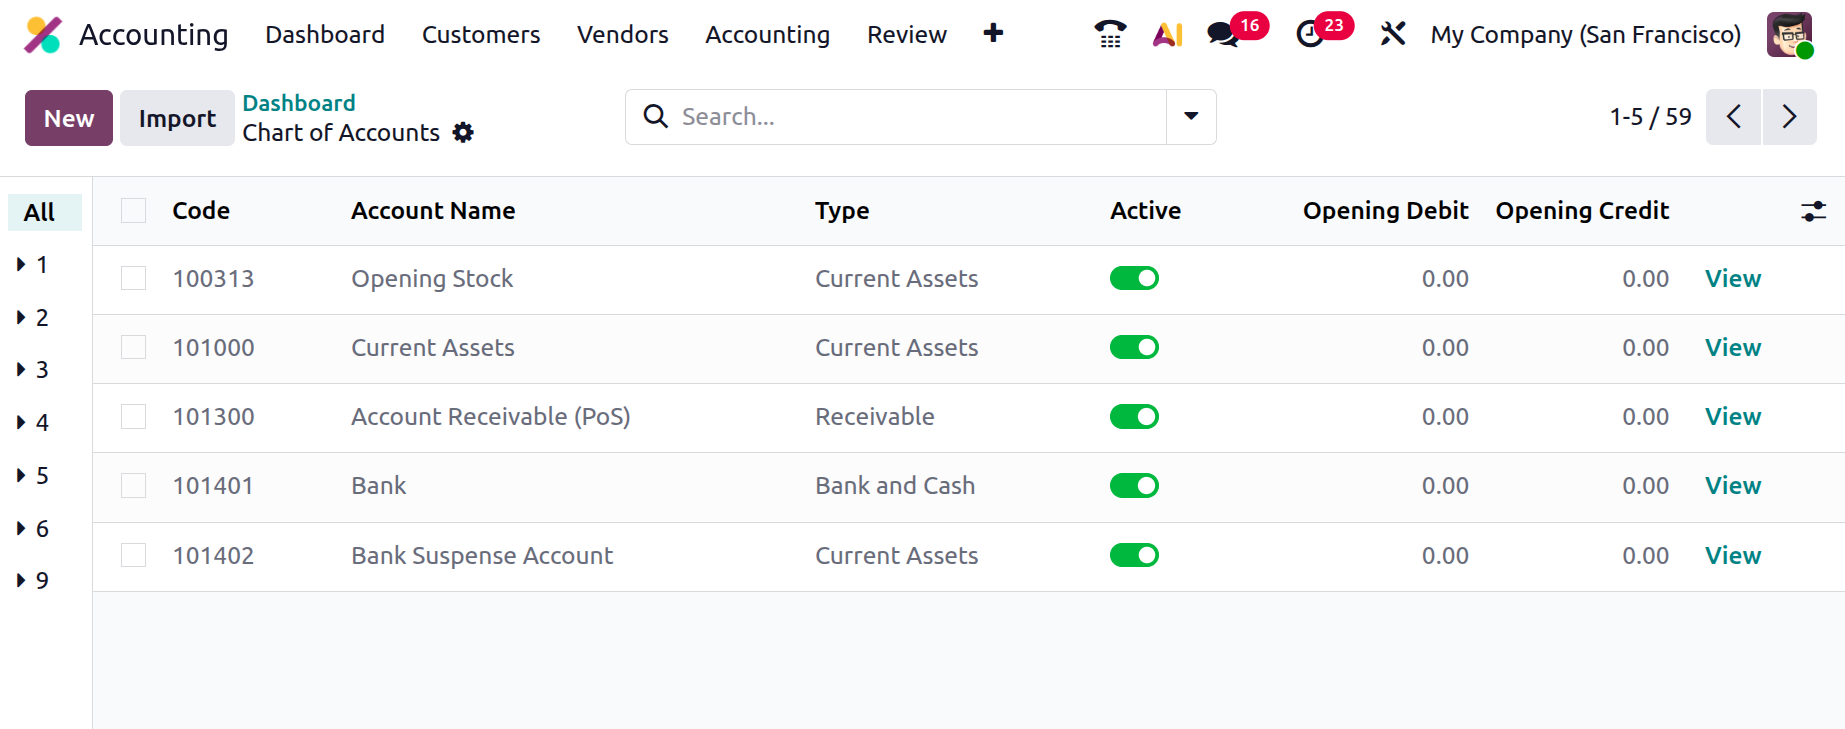The width and height of the screenshot is (1845, 729).
Task: Click View link for Bank Suspense Account
Action: pyautogui.click(x=1732, y=556)
